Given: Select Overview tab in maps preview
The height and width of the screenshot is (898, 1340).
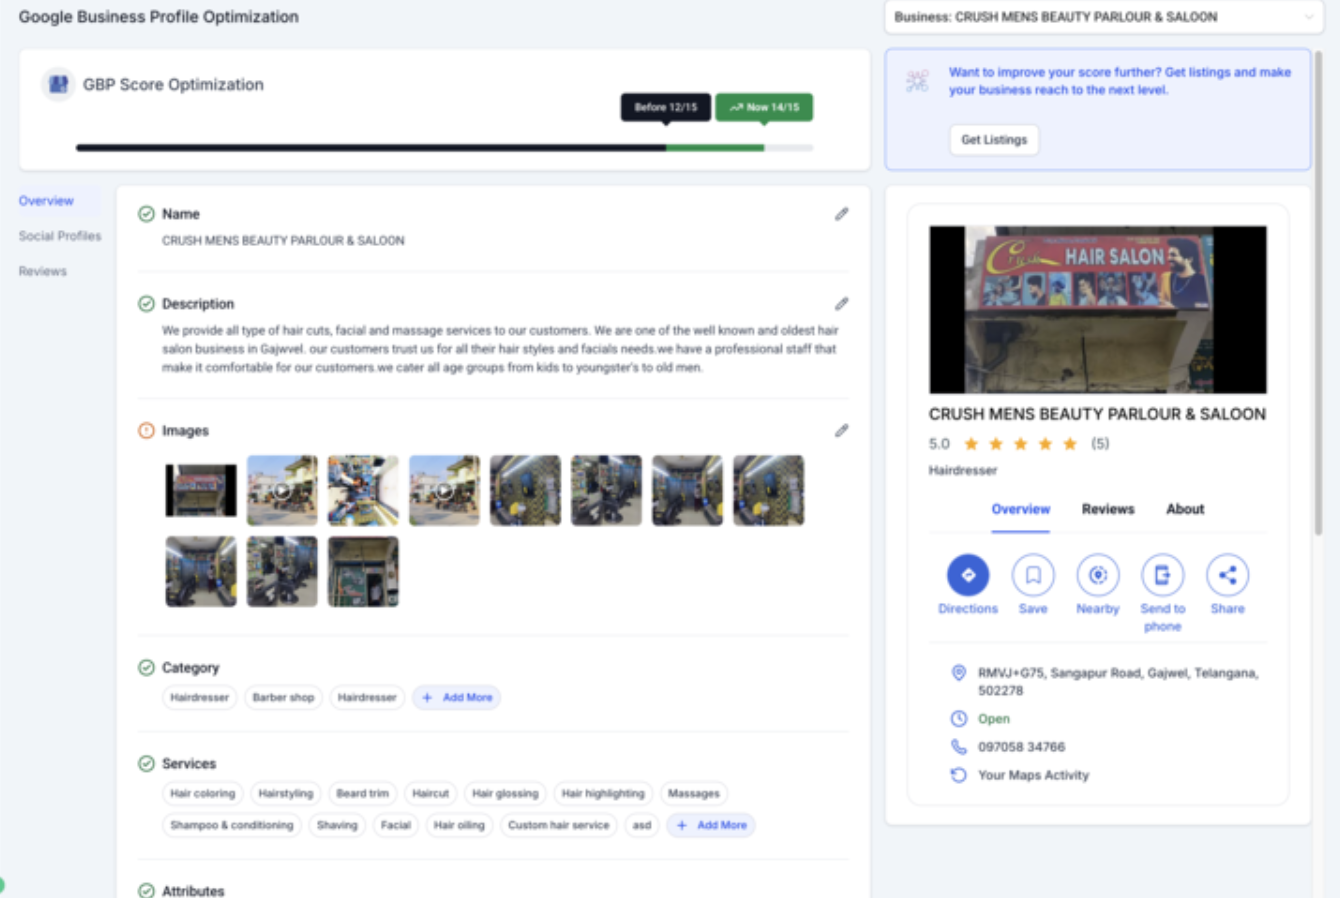Looking at the screenshot, I should tap(1021, 509).
